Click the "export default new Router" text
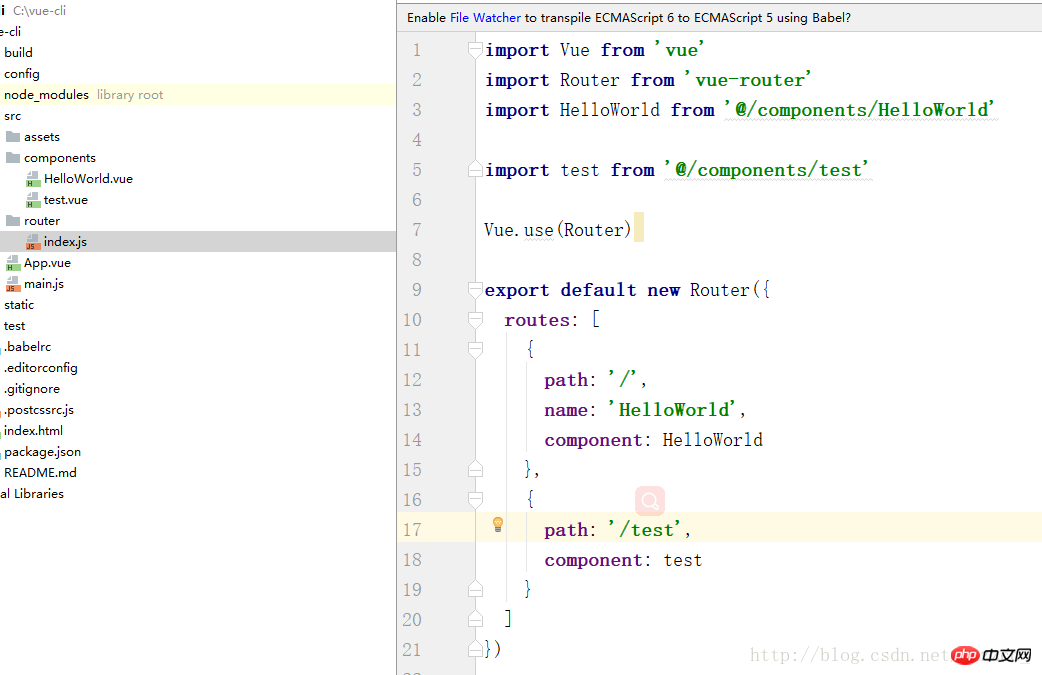Image resolution: width=1042 pixels, height=675 pixels. [x=617, y=290]
